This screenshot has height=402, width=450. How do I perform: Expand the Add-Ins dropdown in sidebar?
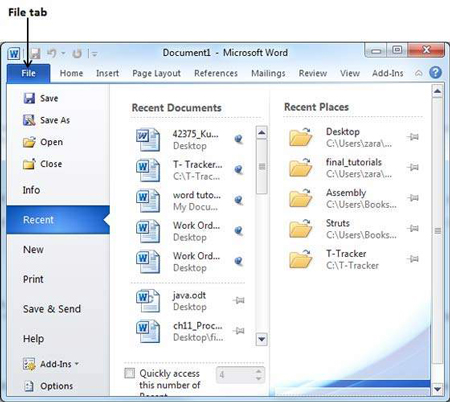click(x=77, y=364)
